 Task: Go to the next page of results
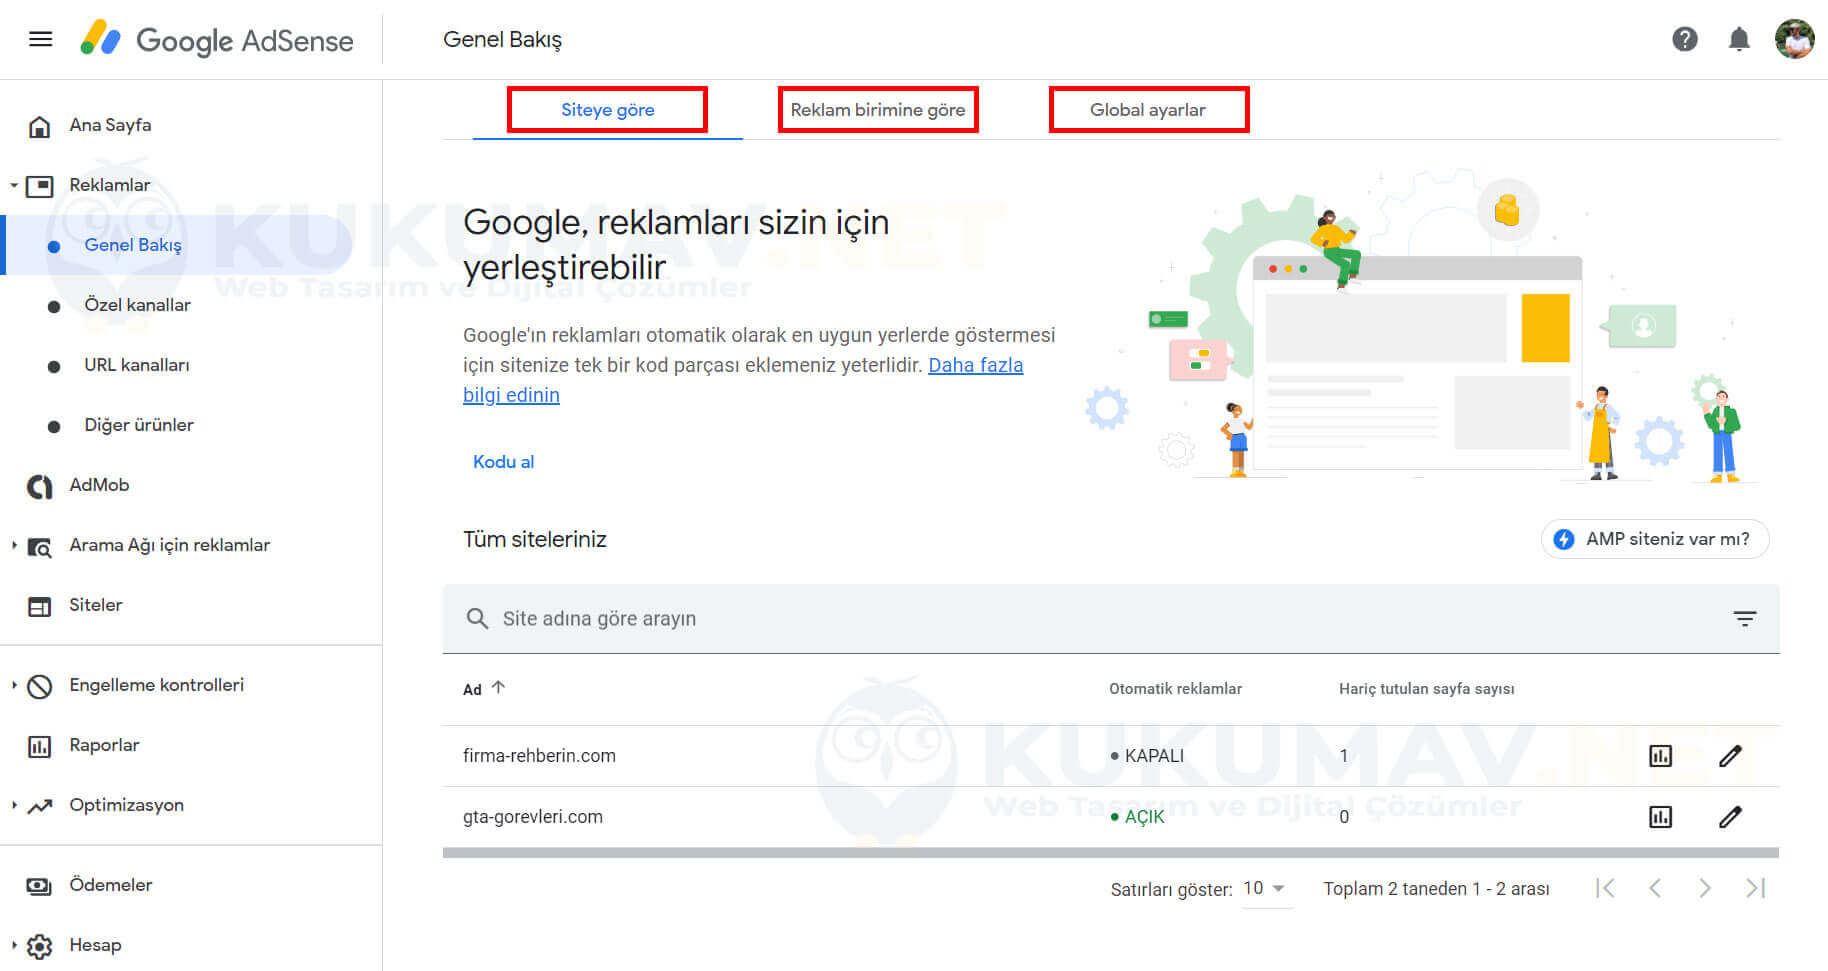click(x=1705, y=888)
